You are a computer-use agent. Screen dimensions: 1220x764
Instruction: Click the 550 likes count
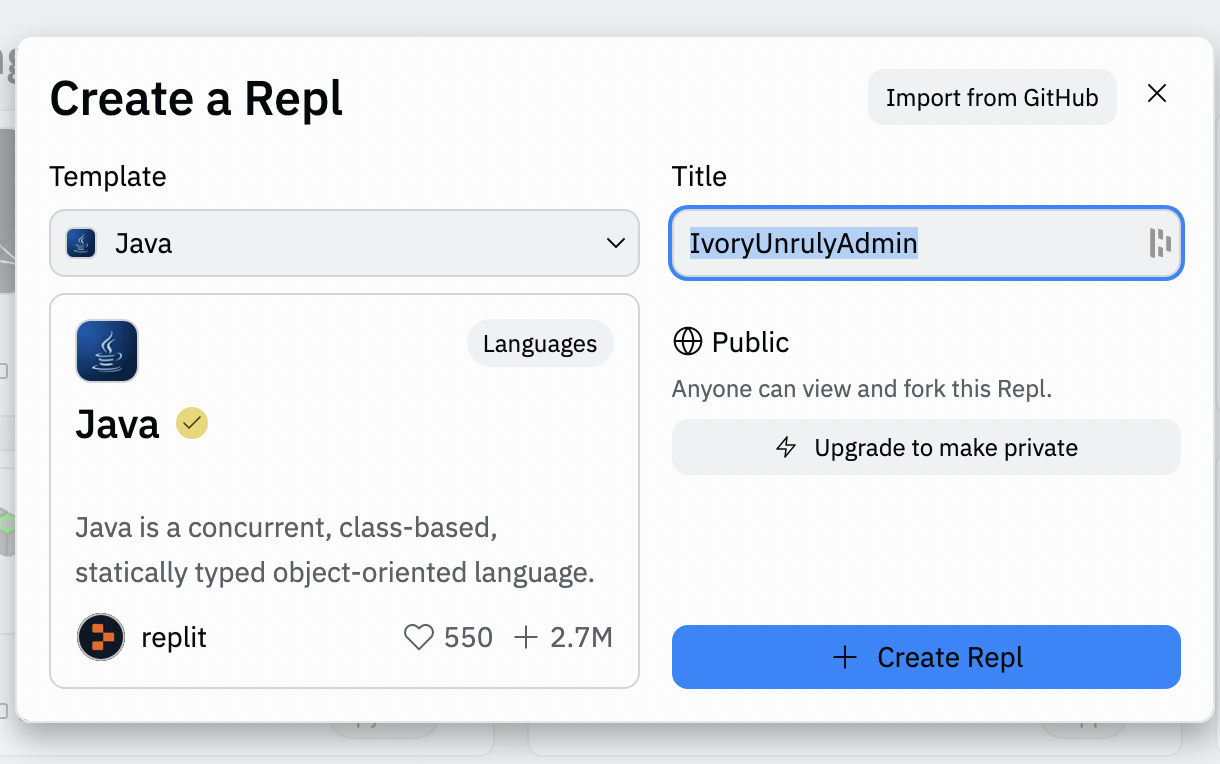click(469, 637)
